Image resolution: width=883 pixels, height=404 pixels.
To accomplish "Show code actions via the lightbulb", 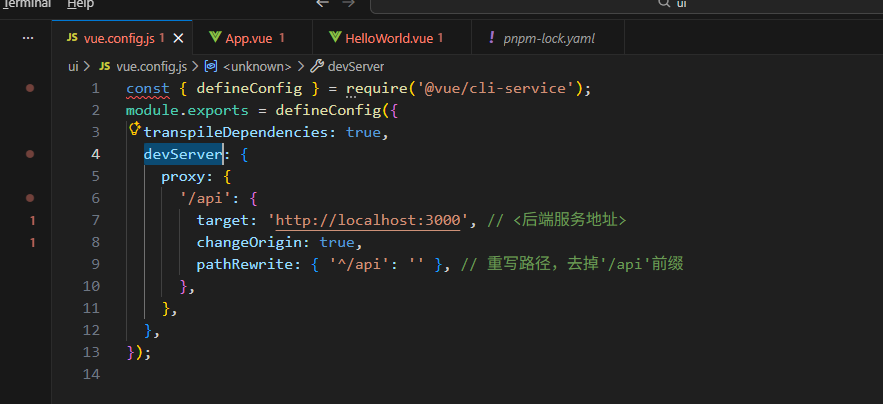I will tap(135, 129).
